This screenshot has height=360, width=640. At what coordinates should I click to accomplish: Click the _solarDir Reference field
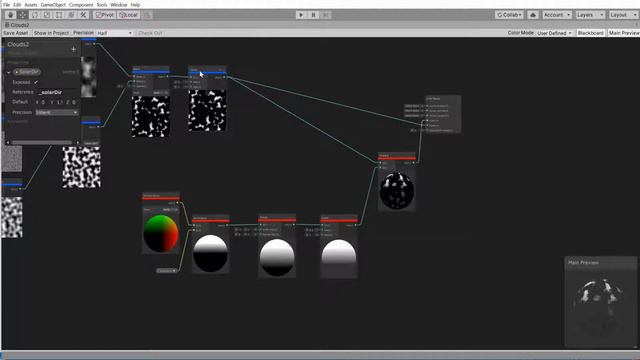(57, 92)
